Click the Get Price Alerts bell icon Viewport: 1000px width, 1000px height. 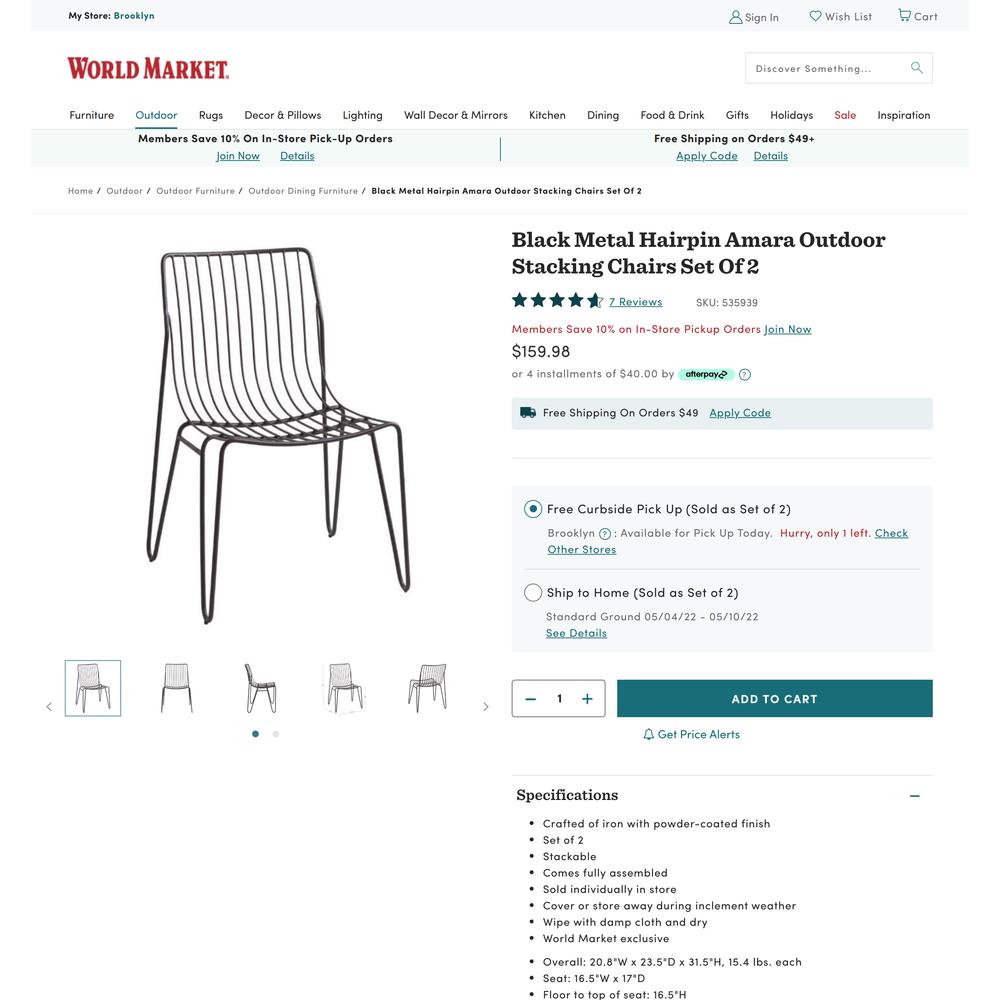tap(649, 734)
